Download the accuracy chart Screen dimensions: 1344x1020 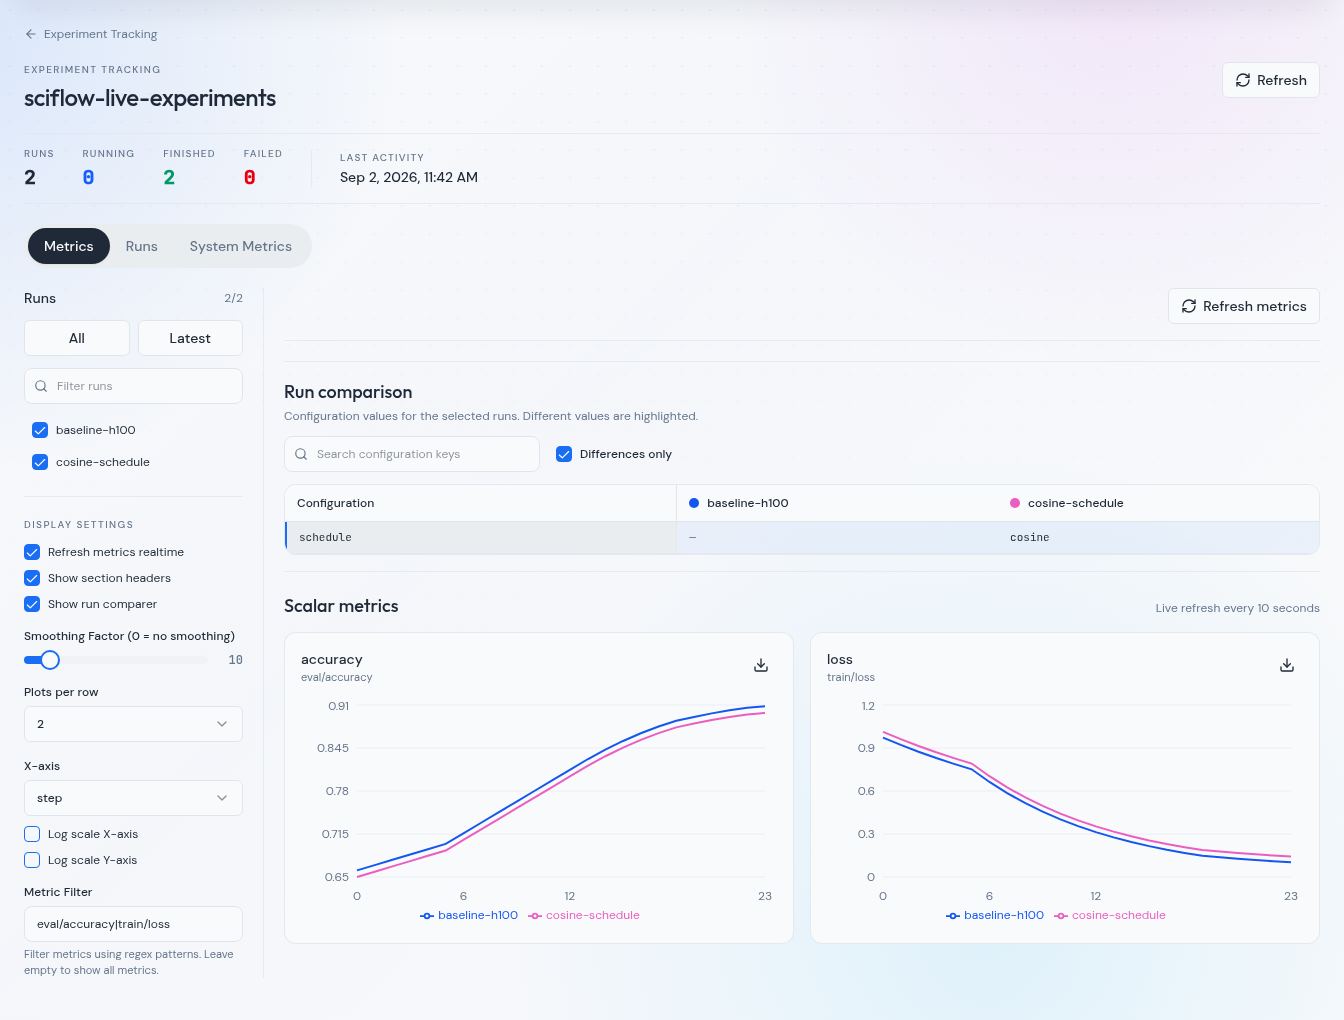pos(761,665)
